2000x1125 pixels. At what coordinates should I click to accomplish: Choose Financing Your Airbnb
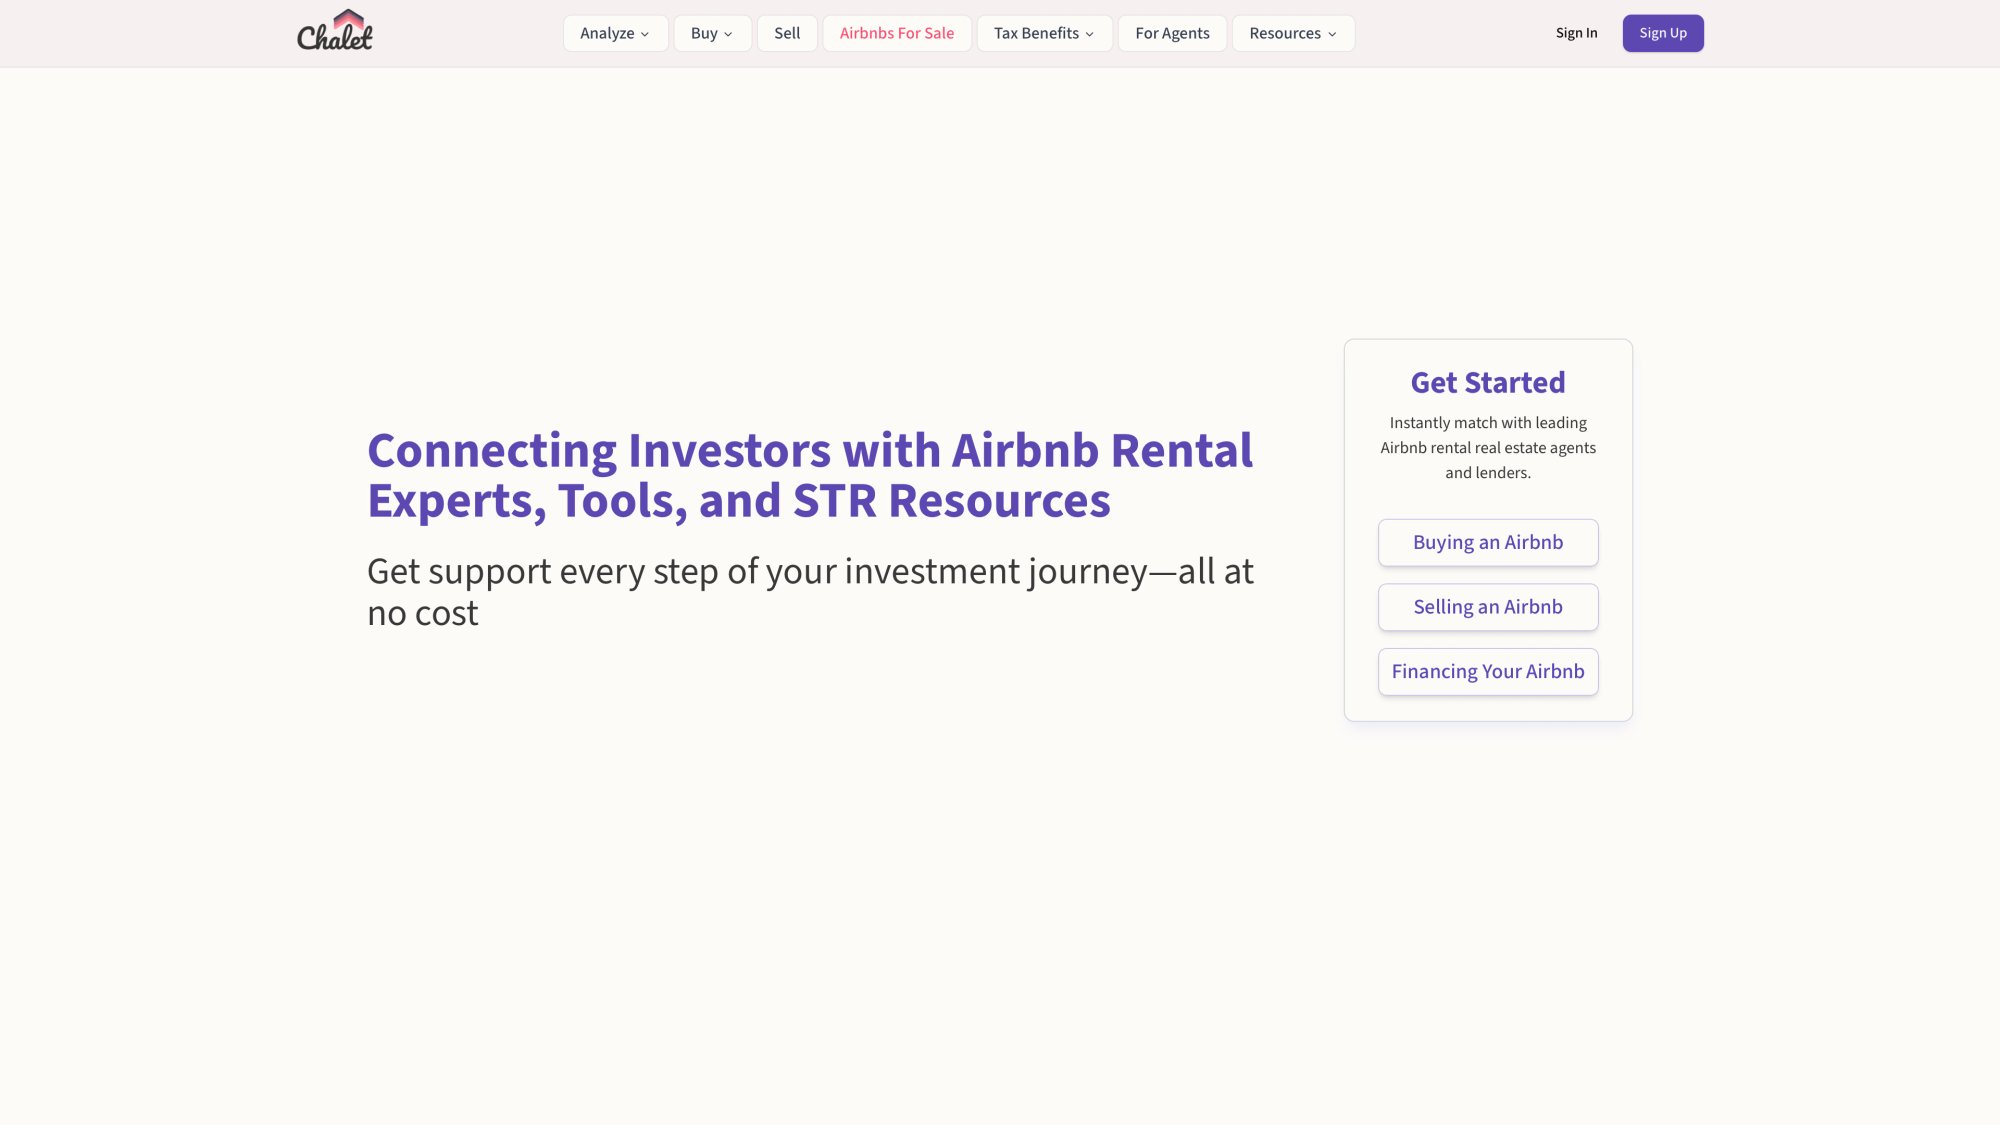tap(1487, 671)
